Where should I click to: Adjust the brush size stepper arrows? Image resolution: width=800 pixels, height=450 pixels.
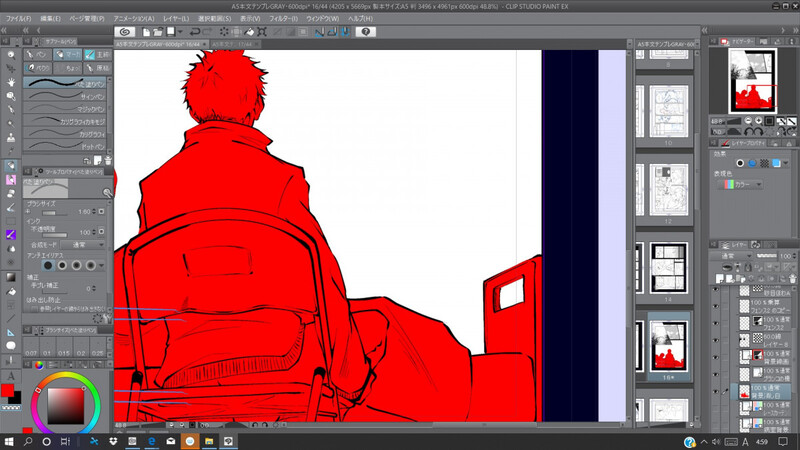click(94, 211)
